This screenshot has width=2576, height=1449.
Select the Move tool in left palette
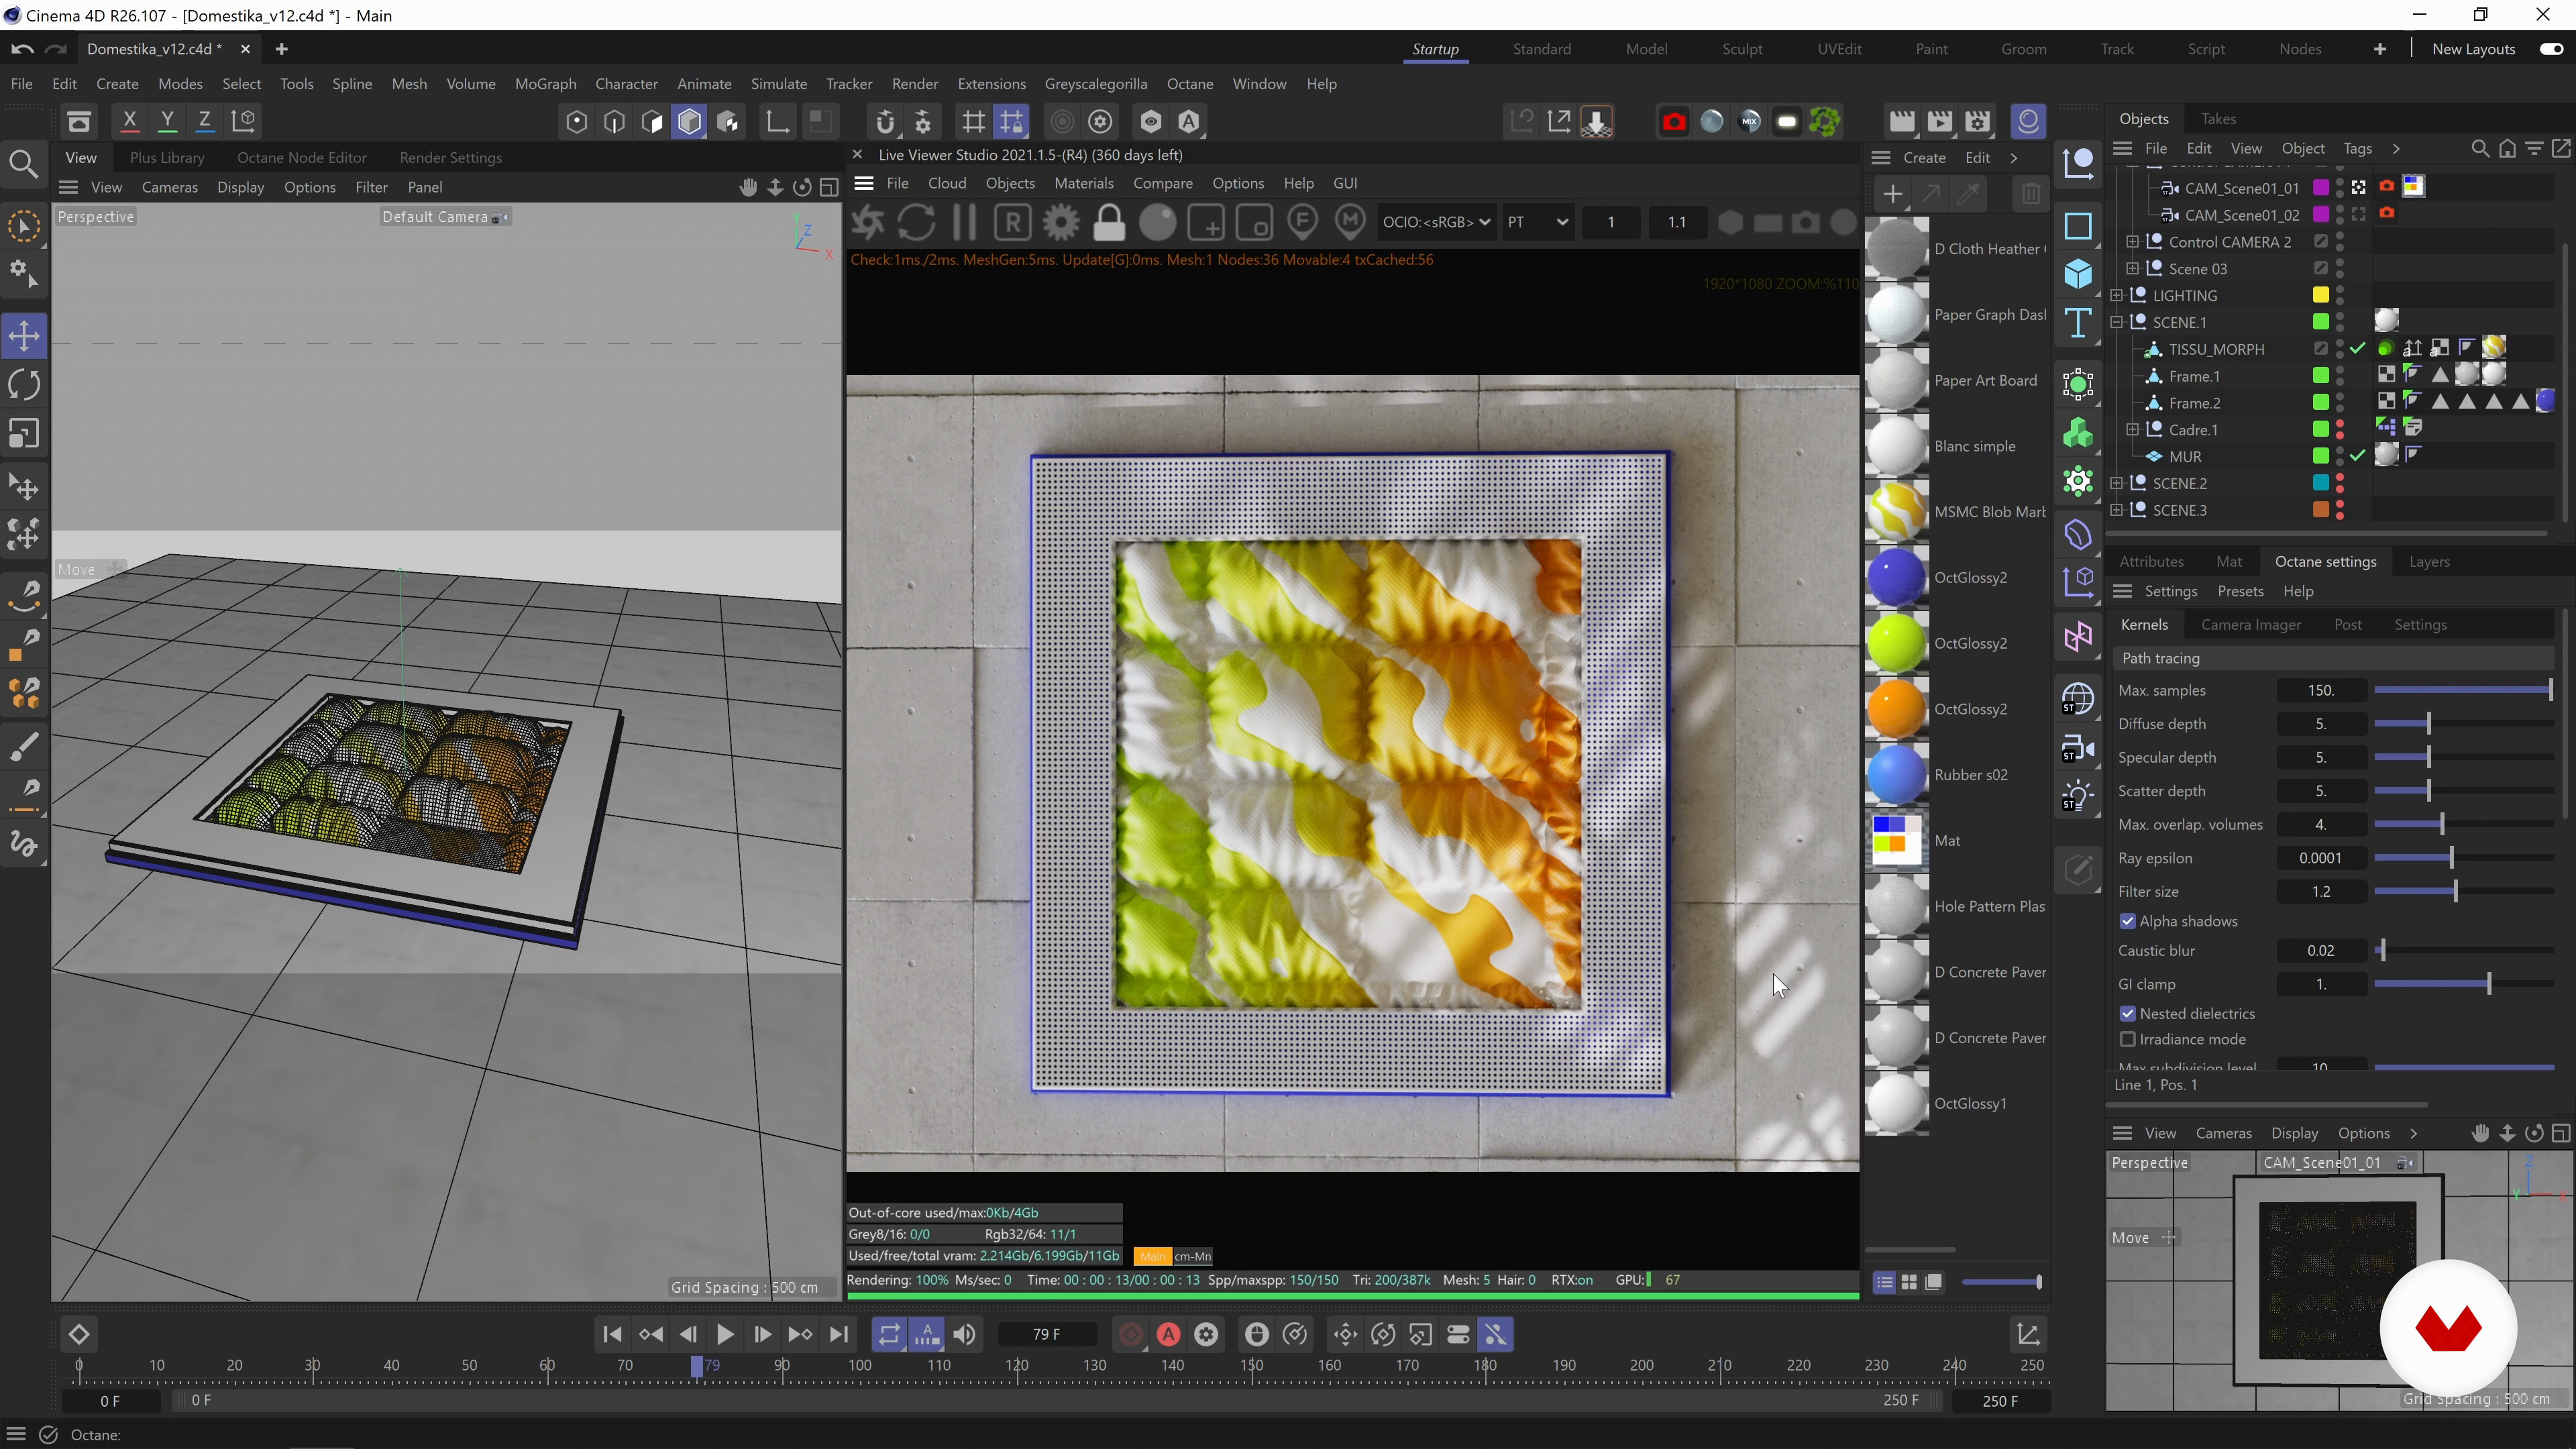tap(24, 336)
